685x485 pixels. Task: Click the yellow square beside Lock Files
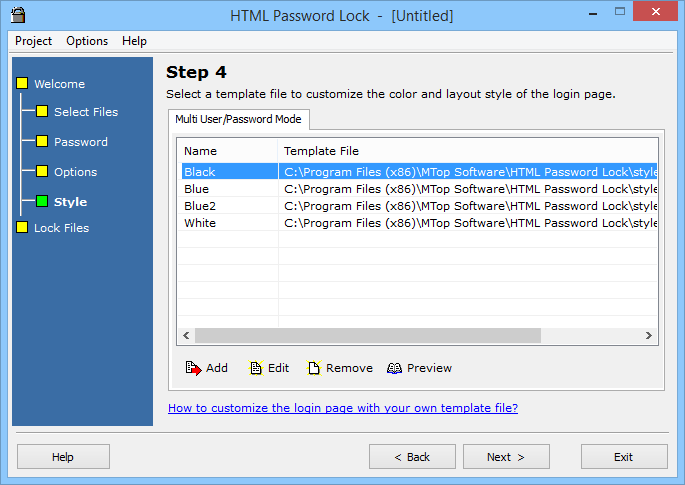tap(22, 227)
